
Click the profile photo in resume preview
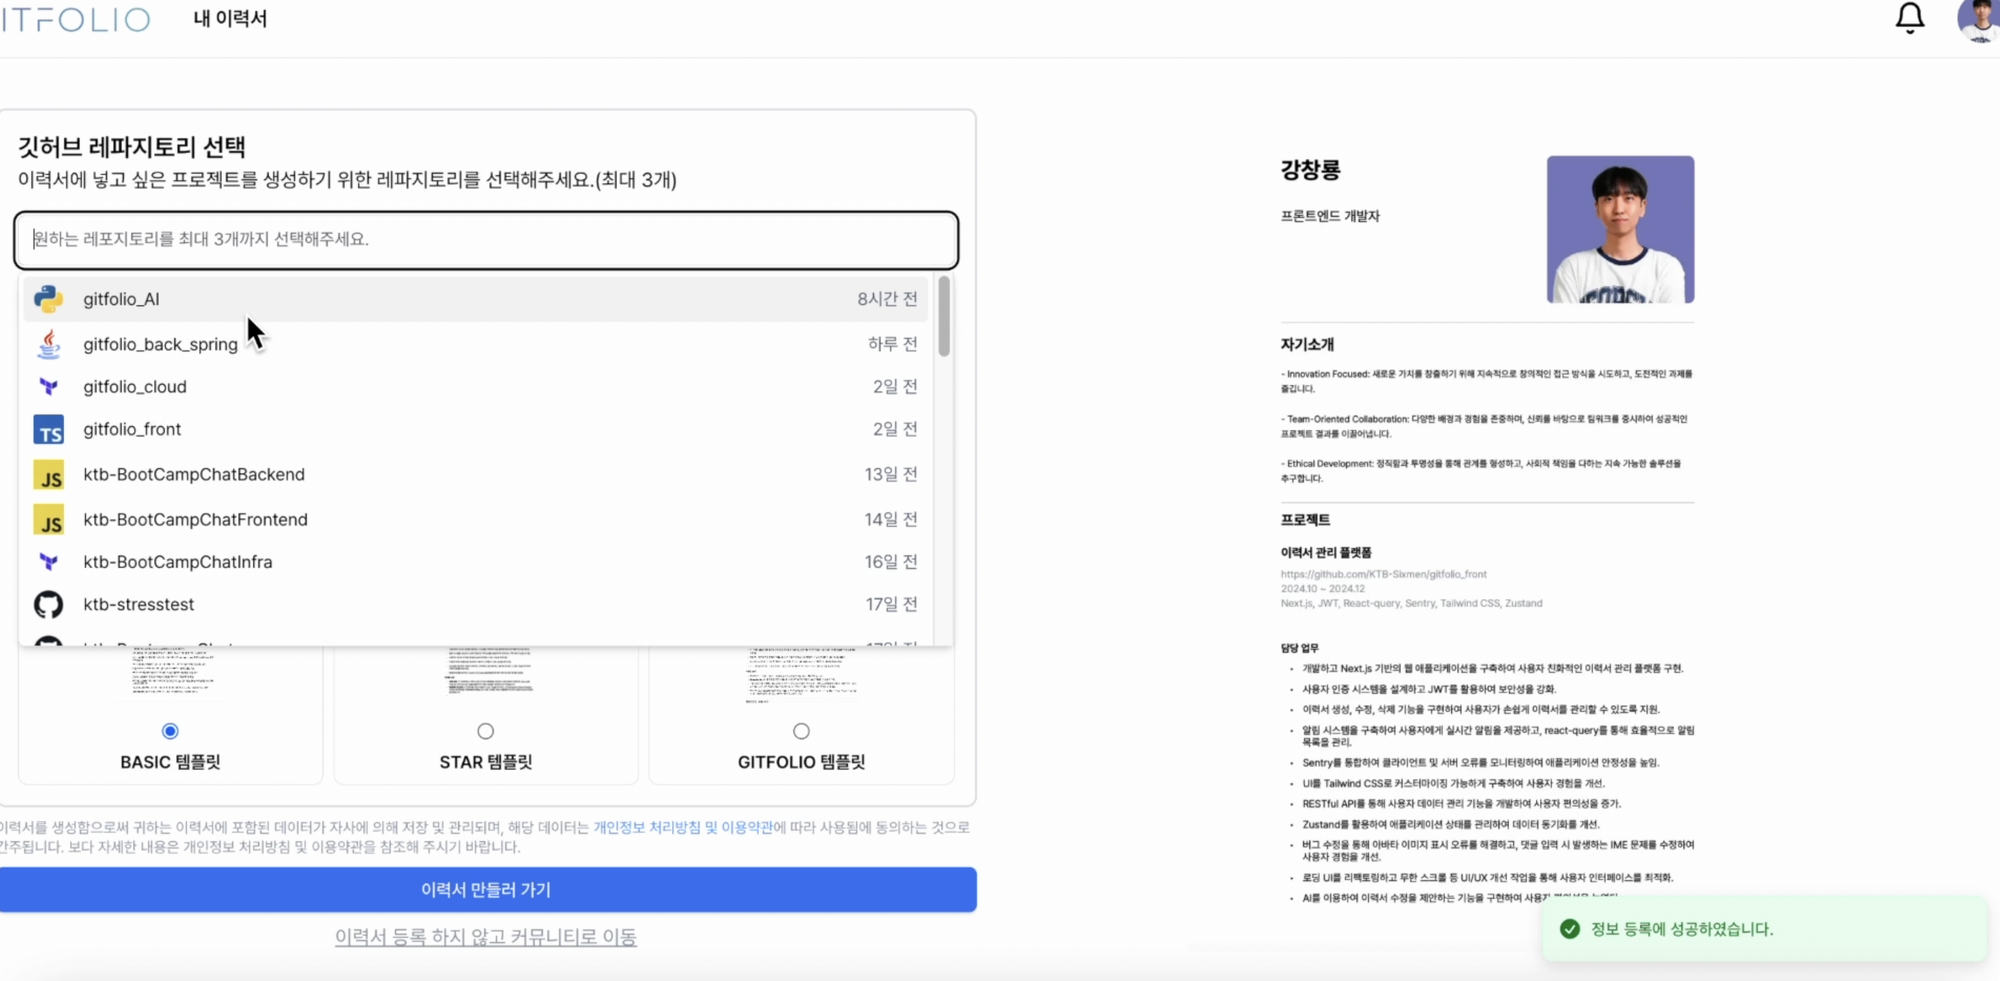1620,229
